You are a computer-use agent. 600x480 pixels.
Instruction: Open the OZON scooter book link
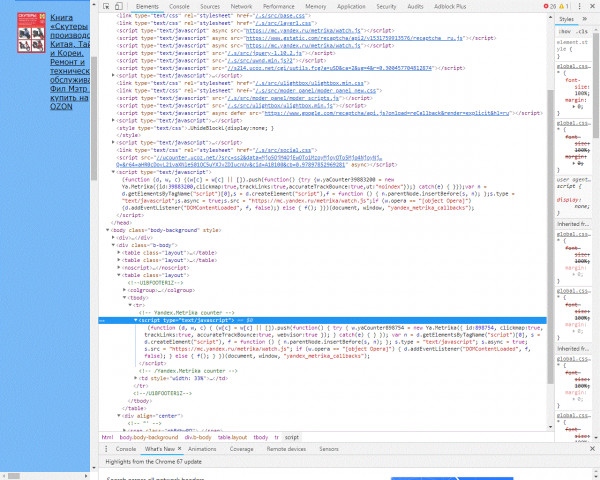tap(70, 62)
